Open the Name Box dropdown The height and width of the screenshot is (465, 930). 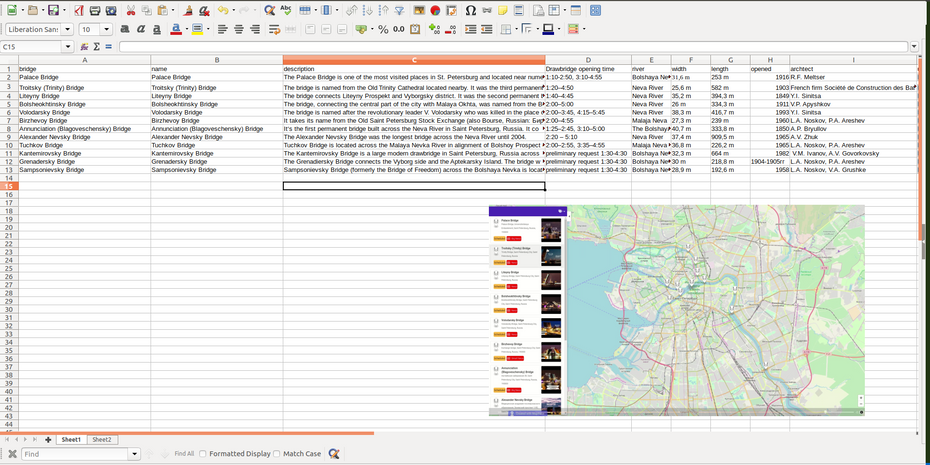[68, 47]
